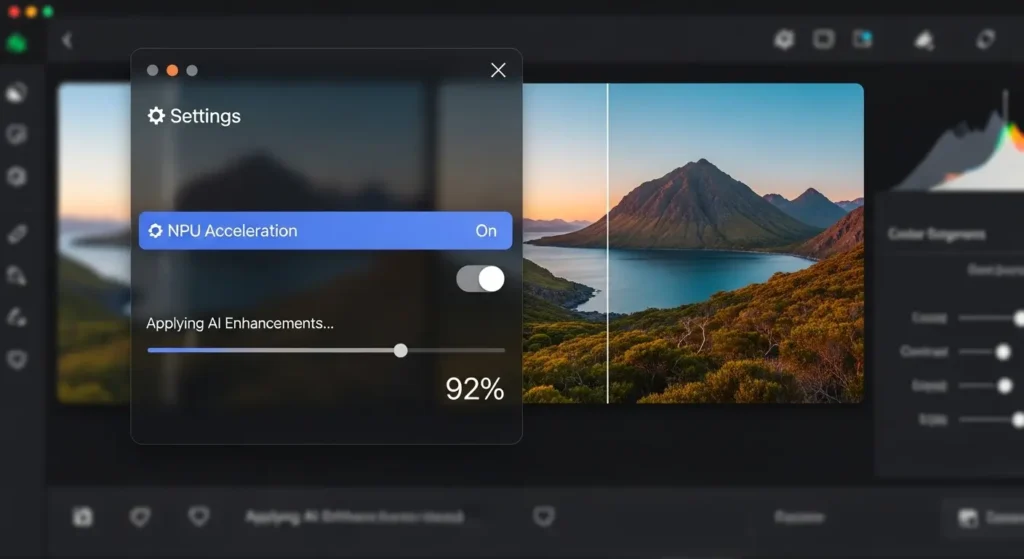Click the histogram graph in the right panel

960,142
